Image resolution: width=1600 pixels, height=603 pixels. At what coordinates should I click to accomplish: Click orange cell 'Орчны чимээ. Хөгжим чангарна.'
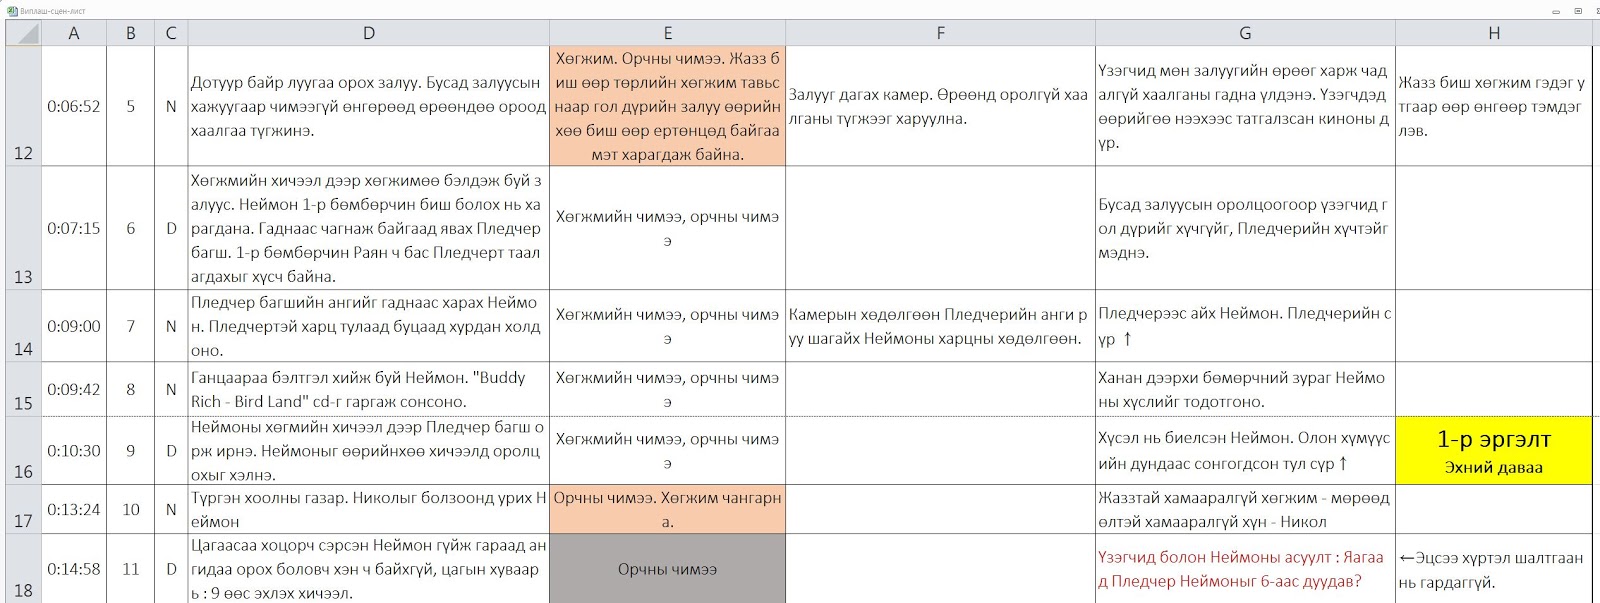(667, 509)
